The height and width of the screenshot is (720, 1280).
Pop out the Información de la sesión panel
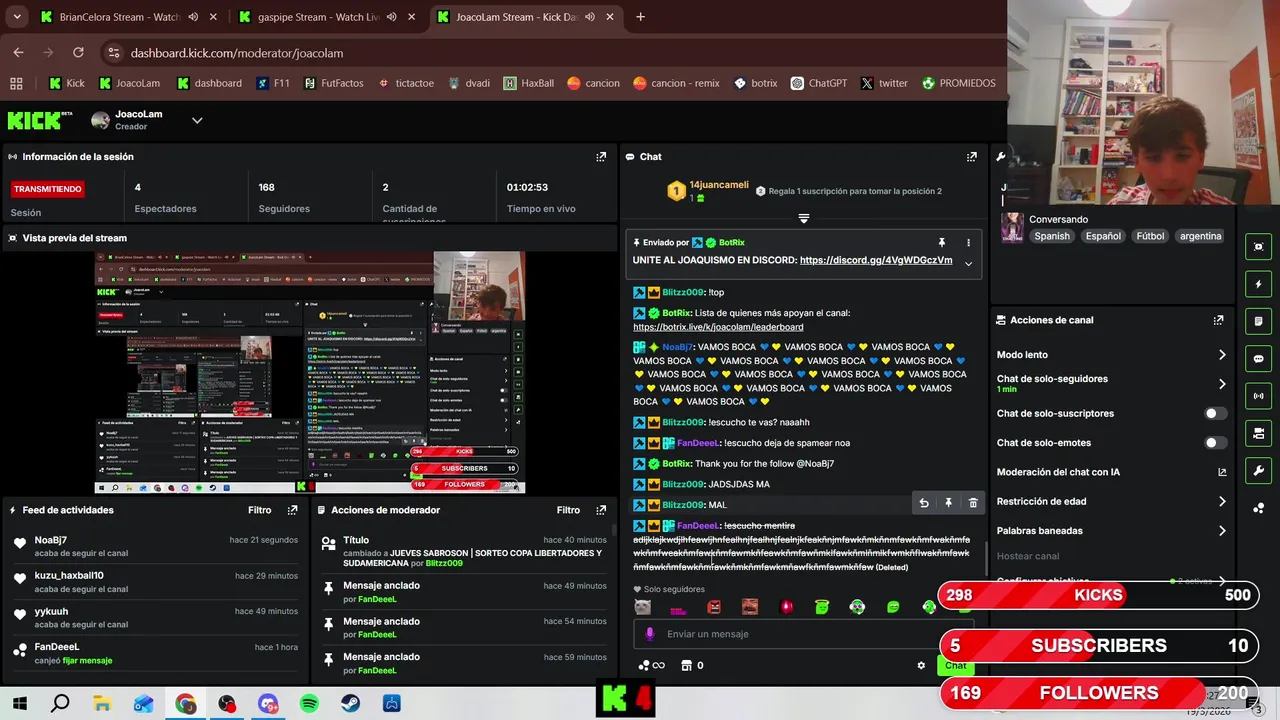[x=601, y=157]
